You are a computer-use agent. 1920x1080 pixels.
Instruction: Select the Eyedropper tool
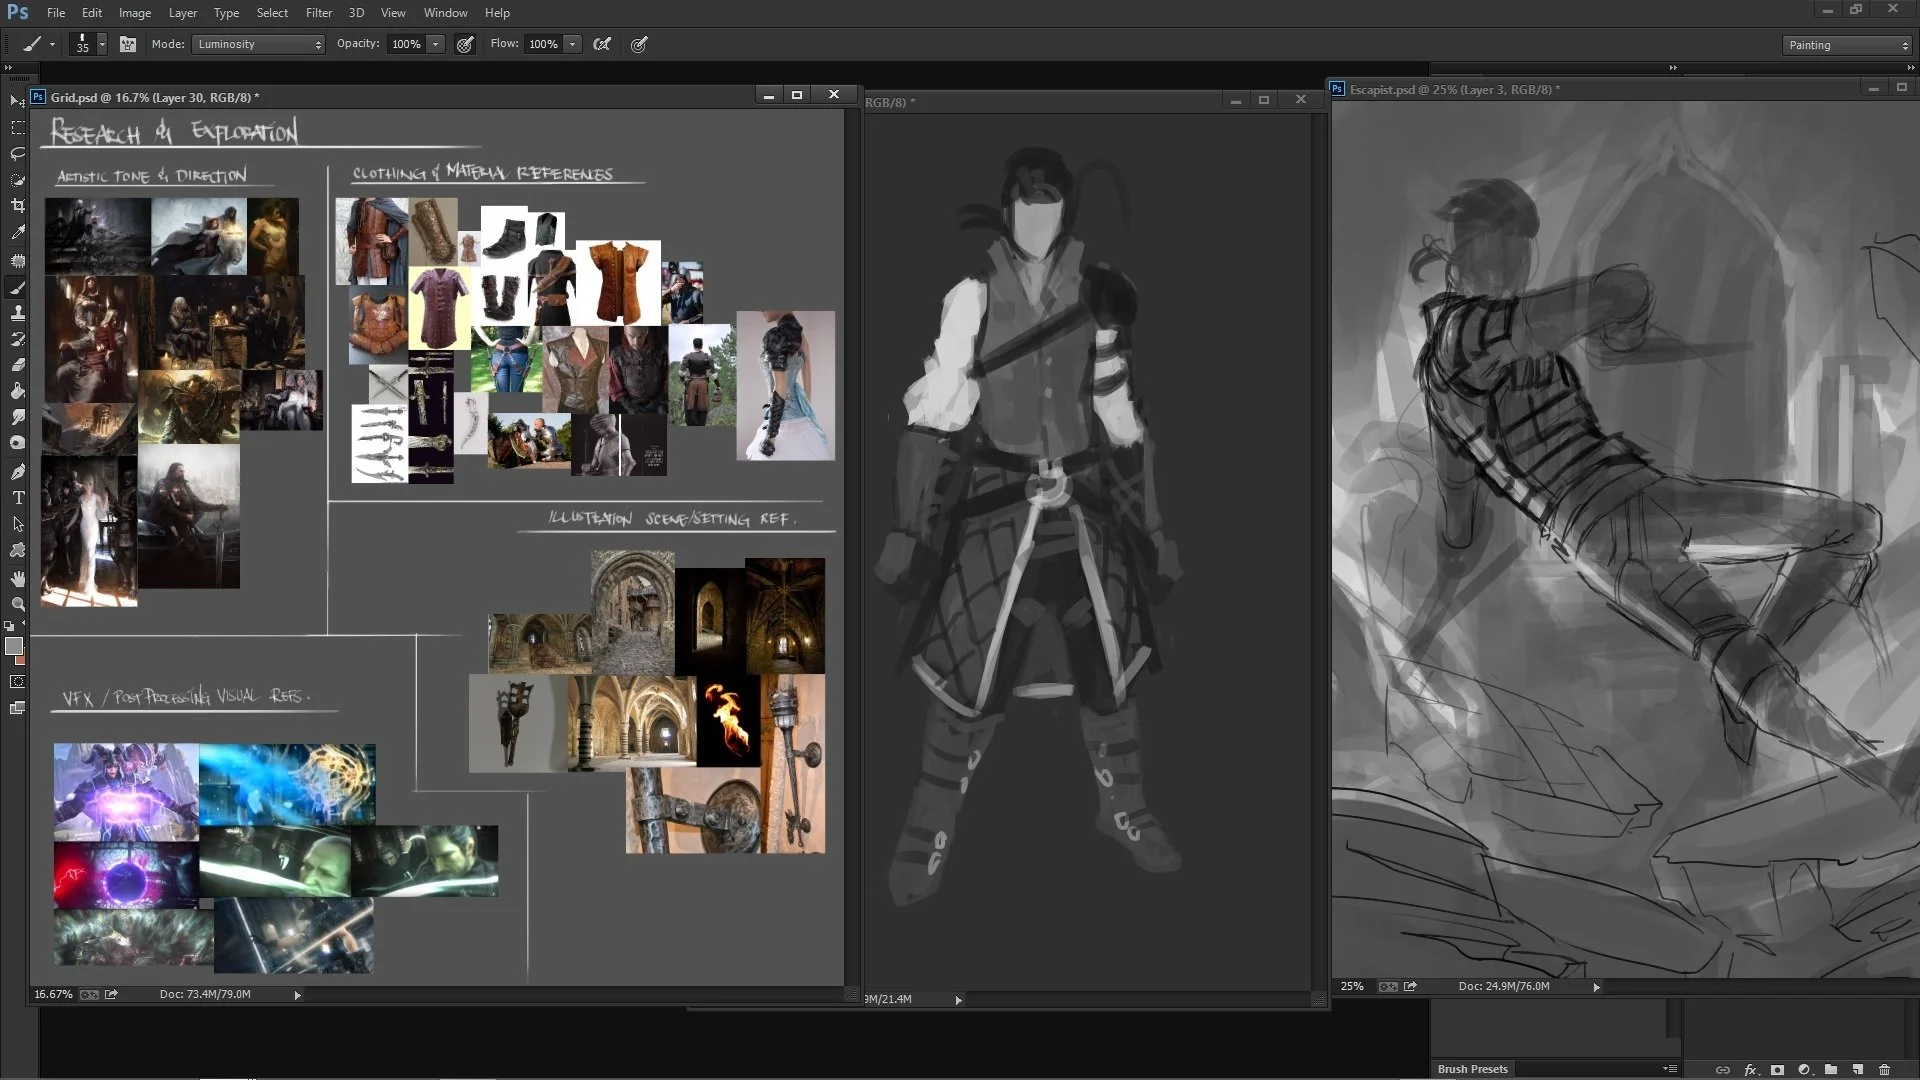click(x=17, y=232)
